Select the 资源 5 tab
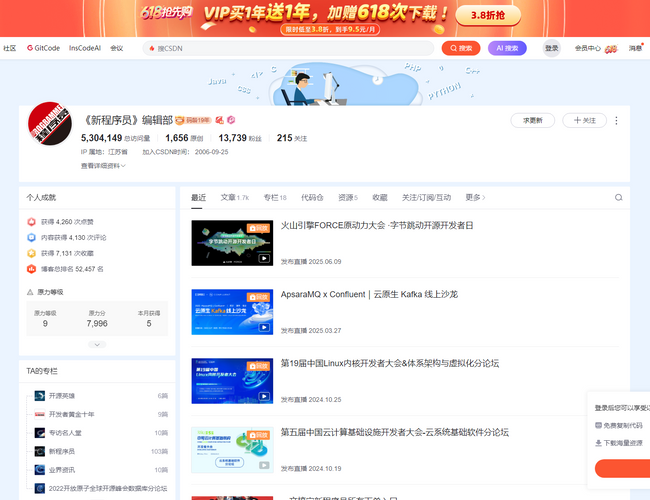The image size is (650, 500). click(348, 197)
